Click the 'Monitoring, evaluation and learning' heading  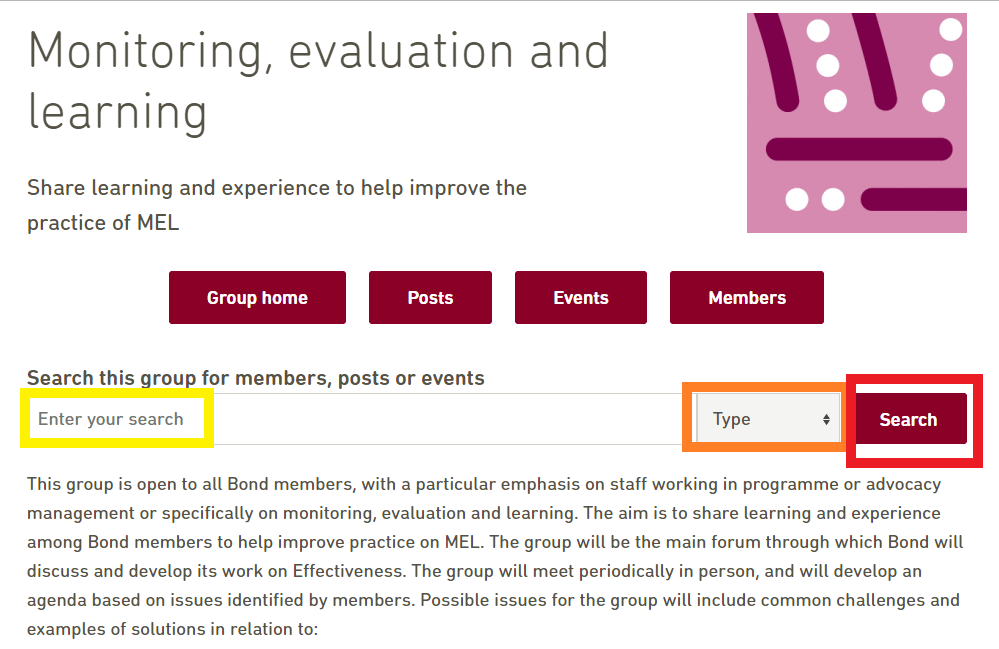click(x=319, y=81)
